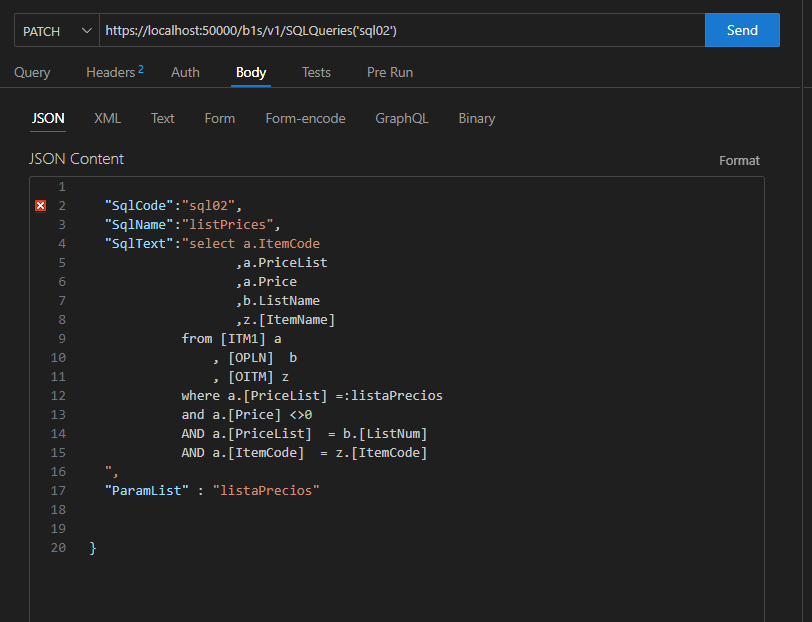This screenshot has height=622, width=812.
Task: Choose the XML body type
Action: tap(107, 118)
